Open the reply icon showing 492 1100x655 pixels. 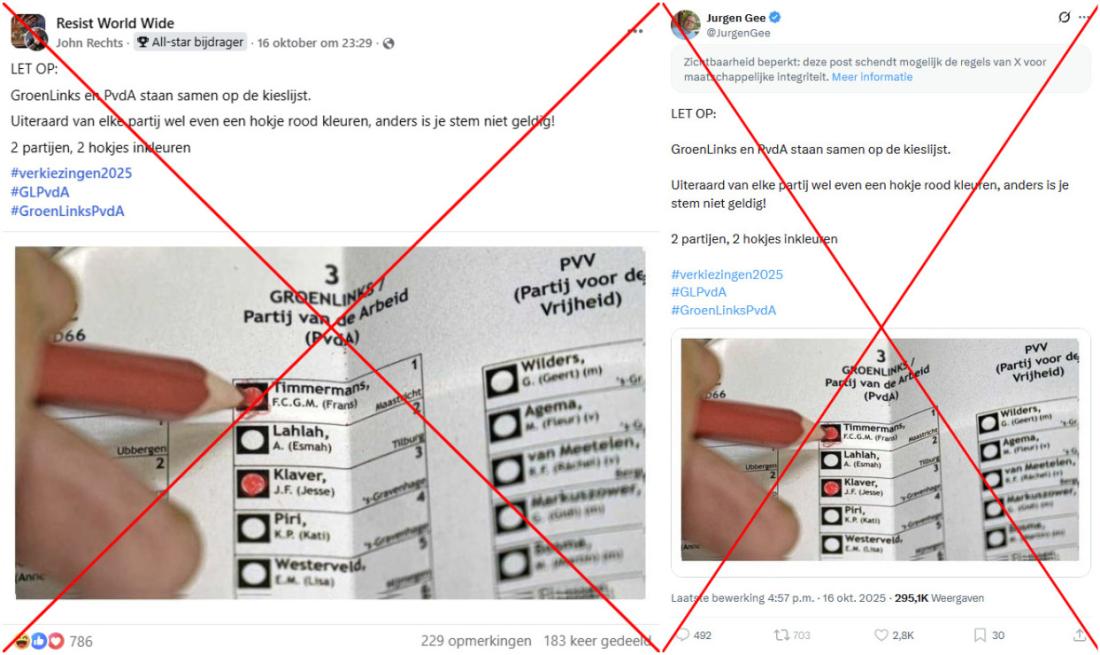(x=683, y=635)
